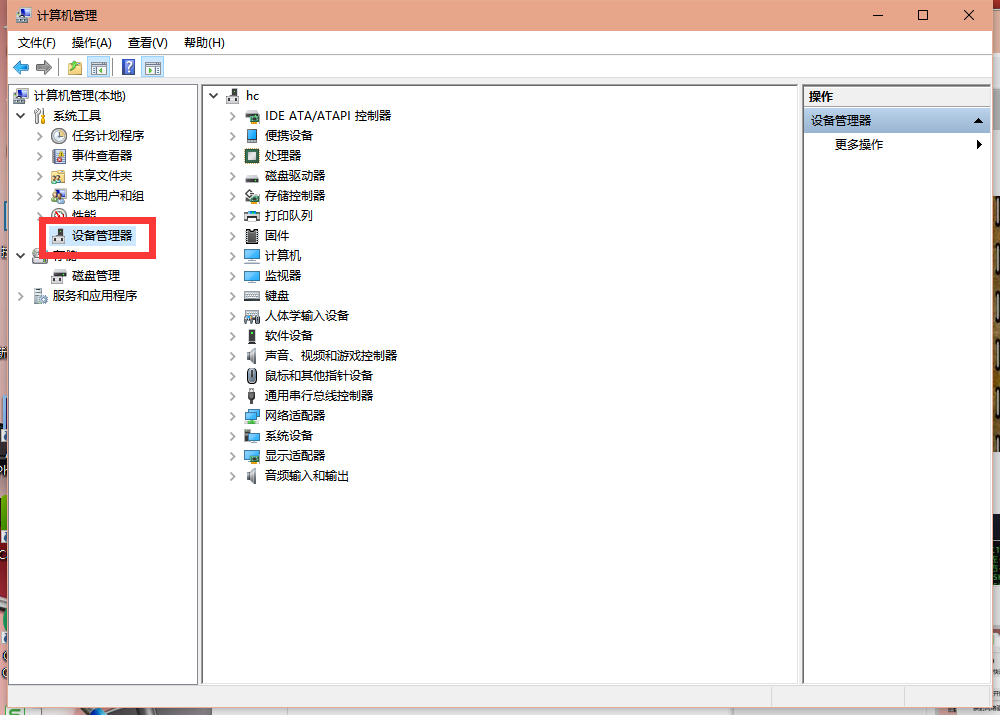Click the show/hide console tree toolbar icon
The width and height of the screenshot is (1000, 715).
98,66
